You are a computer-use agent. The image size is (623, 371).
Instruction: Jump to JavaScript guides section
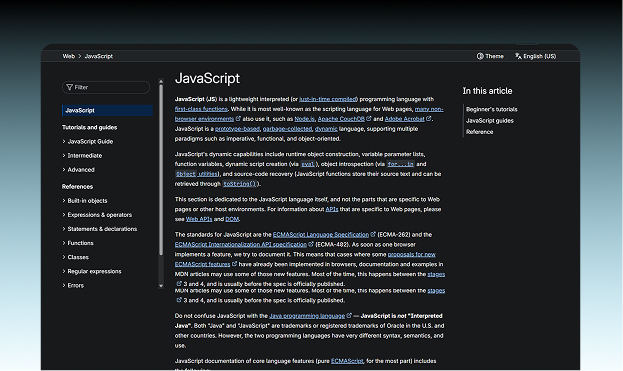(x=490, y=121)
